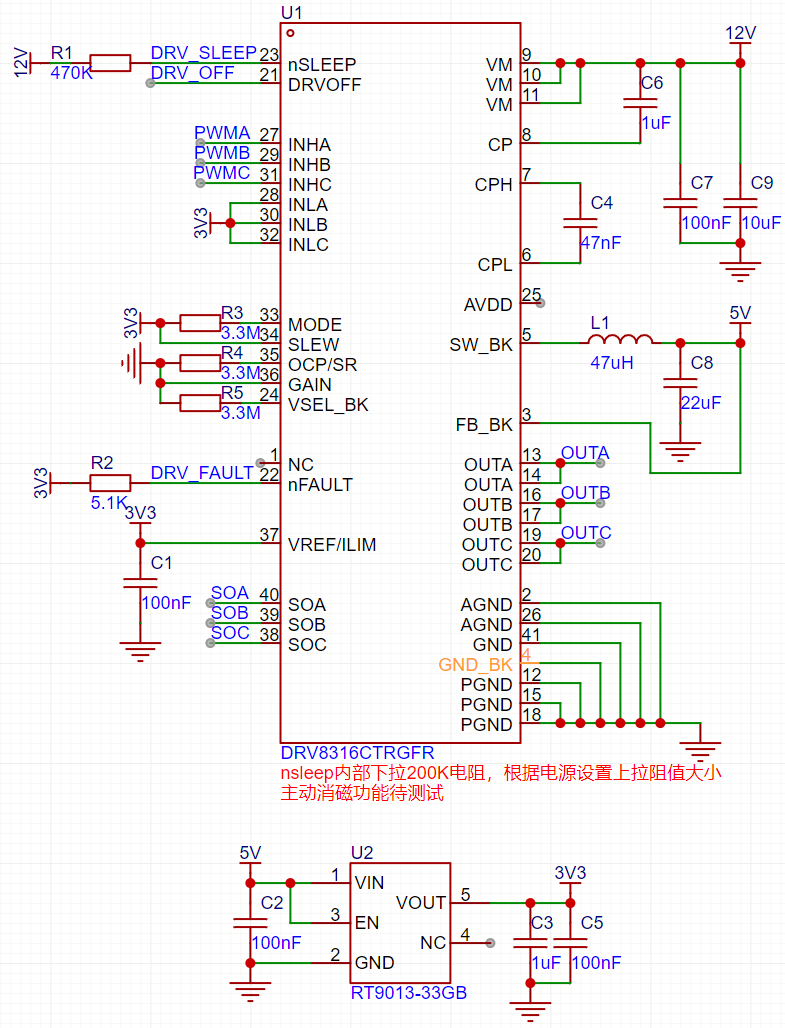Click red nsleep pull-down note text
785x1028 pixels.
[x=500, y=773]
